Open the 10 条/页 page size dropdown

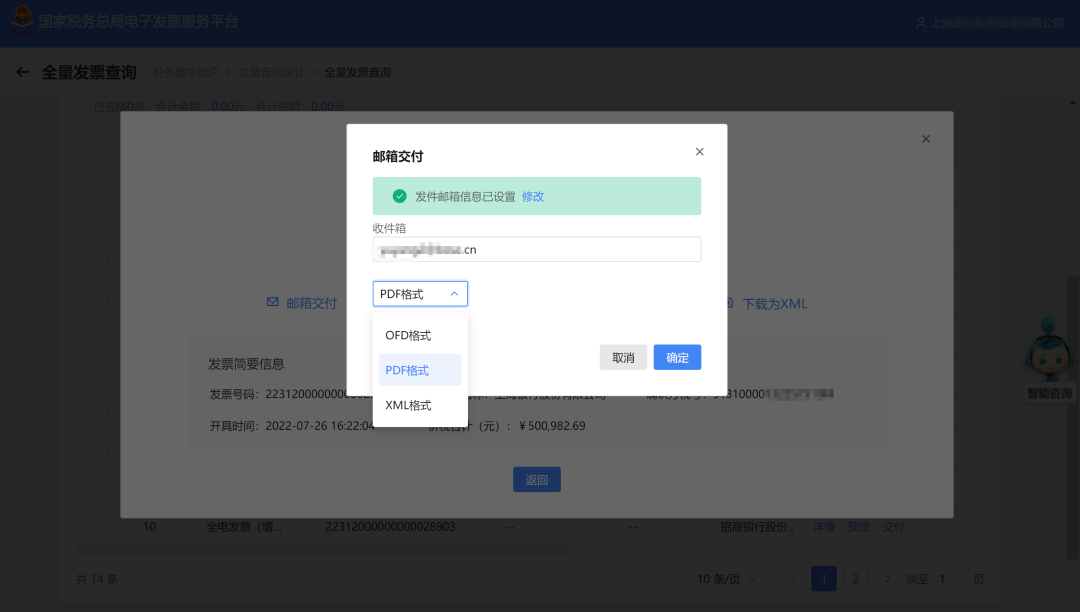click(729, 578)
